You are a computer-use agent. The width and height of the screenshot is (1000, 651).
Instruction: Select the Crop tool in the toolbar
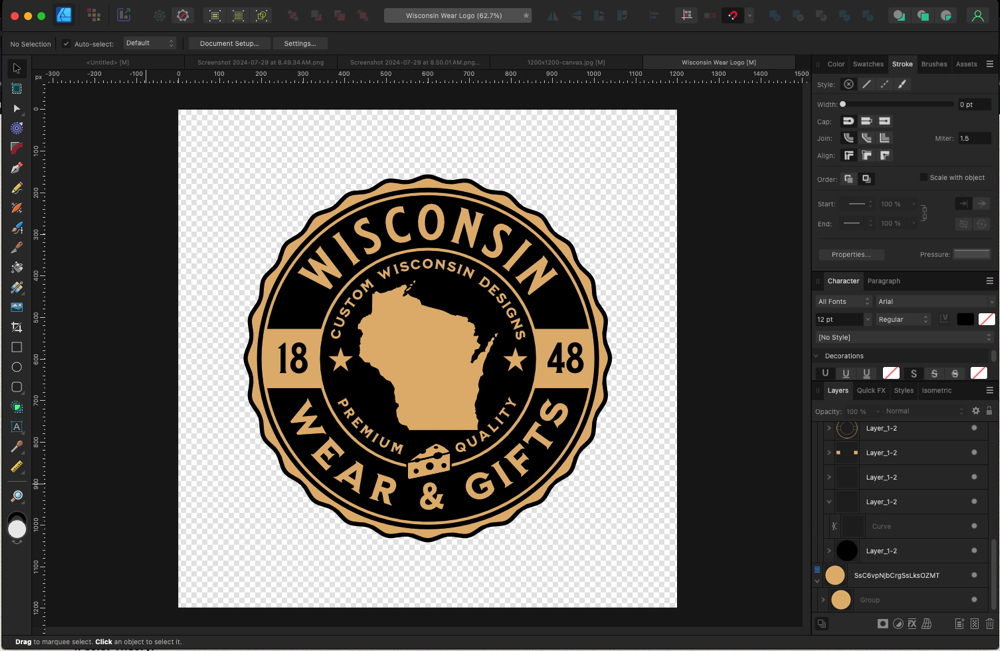[17, 327]
